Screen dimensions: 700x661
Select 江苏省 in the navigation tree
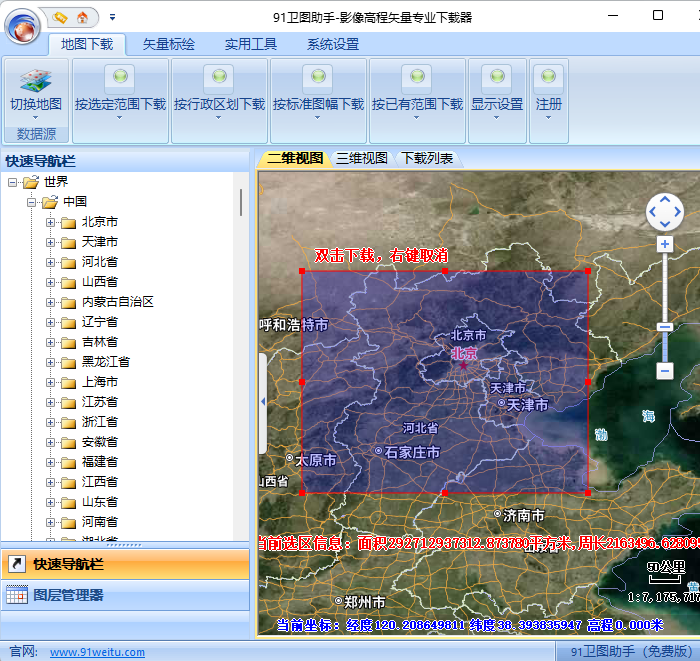click(x=100, y=402)
